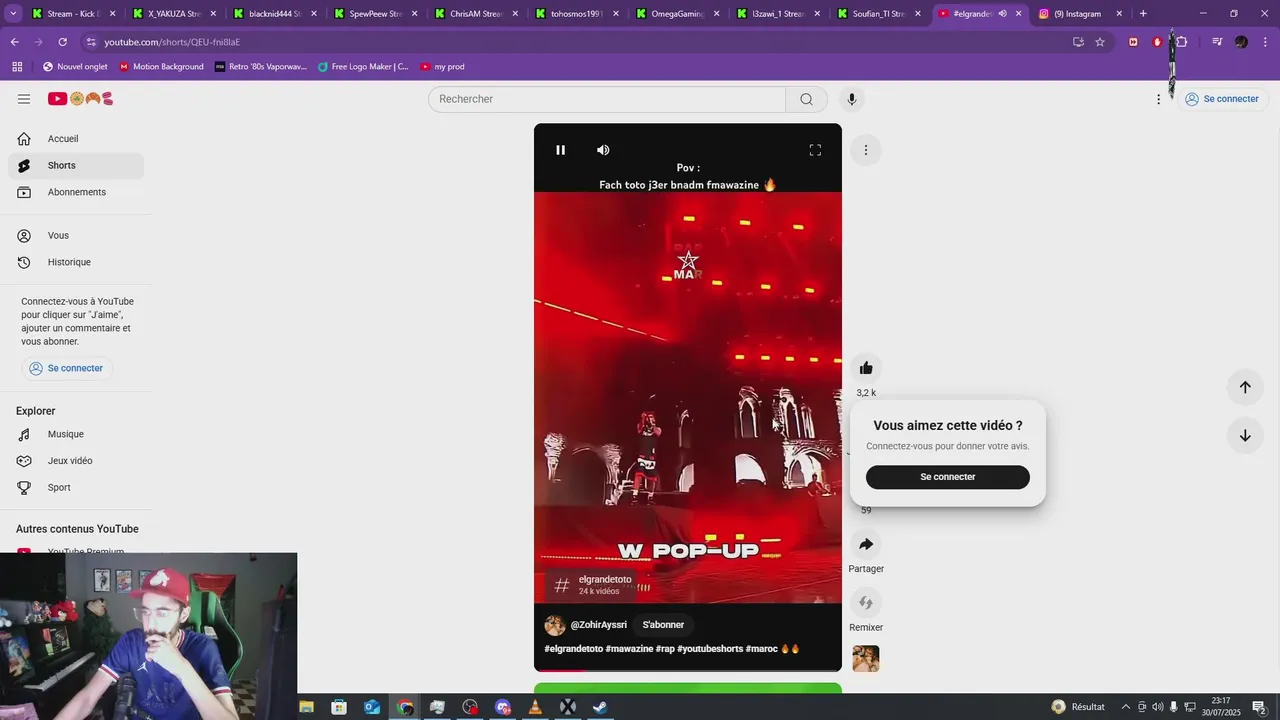This screenshot has width=1280, height=720.
Task: Open the three-dot menu beside the Short
Action: point(866,150)
